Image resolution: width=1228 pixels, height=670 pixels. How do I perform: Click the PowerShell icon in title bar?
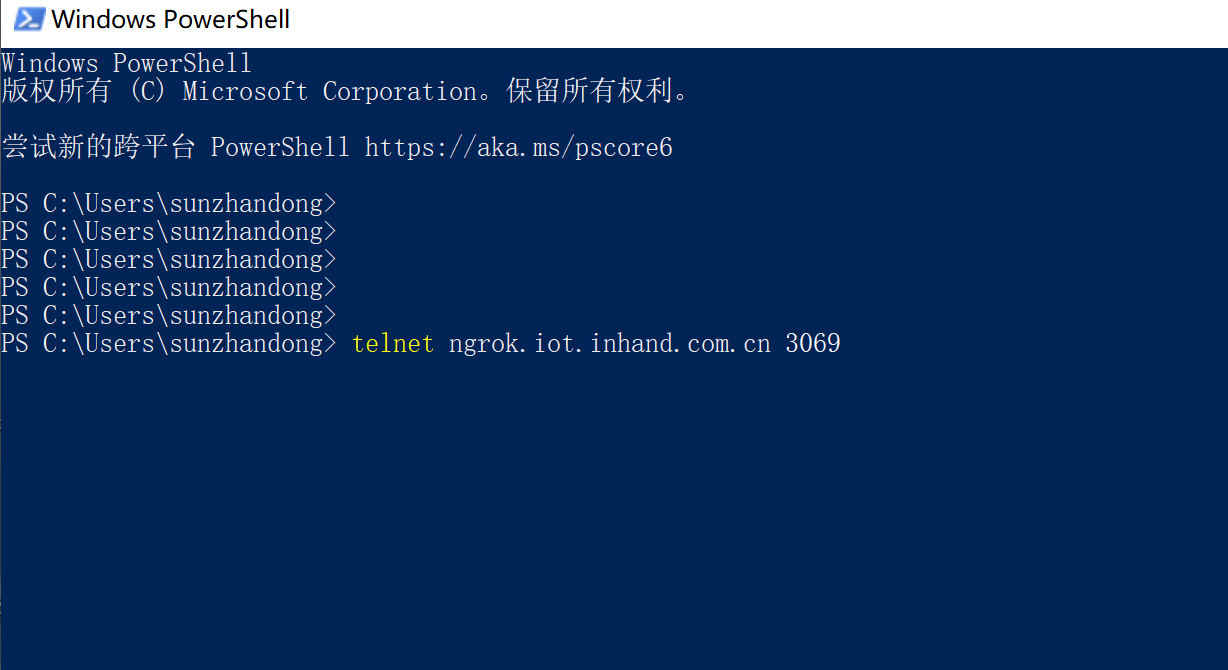[28, 19]
